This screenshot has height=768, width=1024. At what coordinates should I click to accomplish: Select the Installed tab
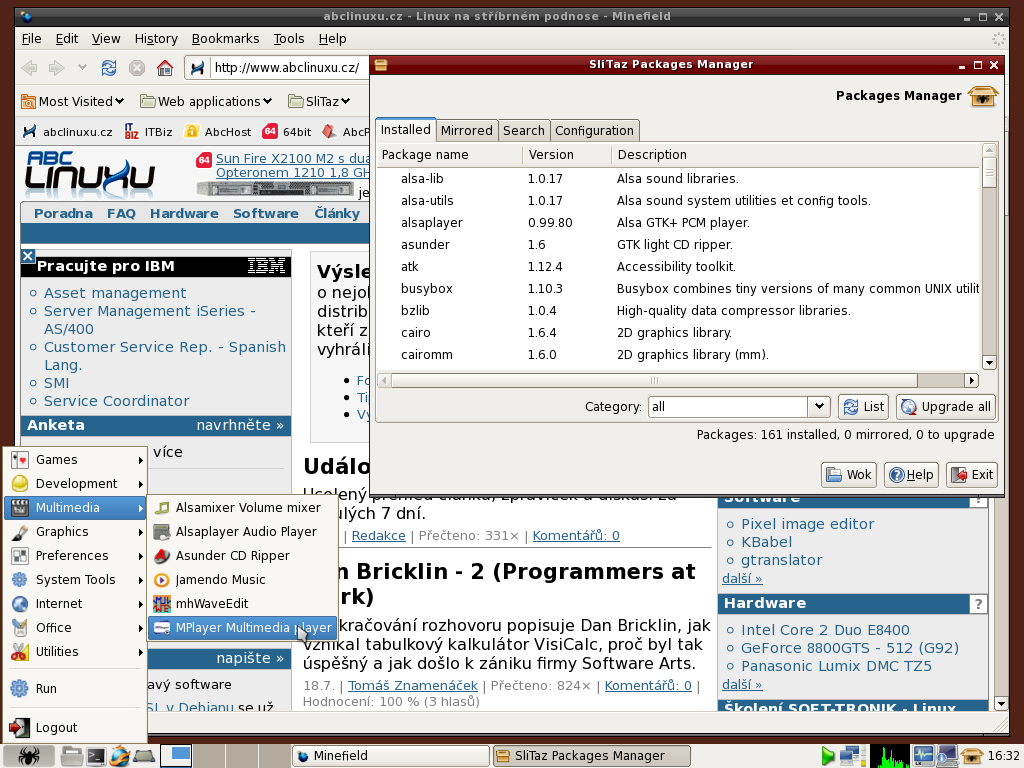click(406, 129)
